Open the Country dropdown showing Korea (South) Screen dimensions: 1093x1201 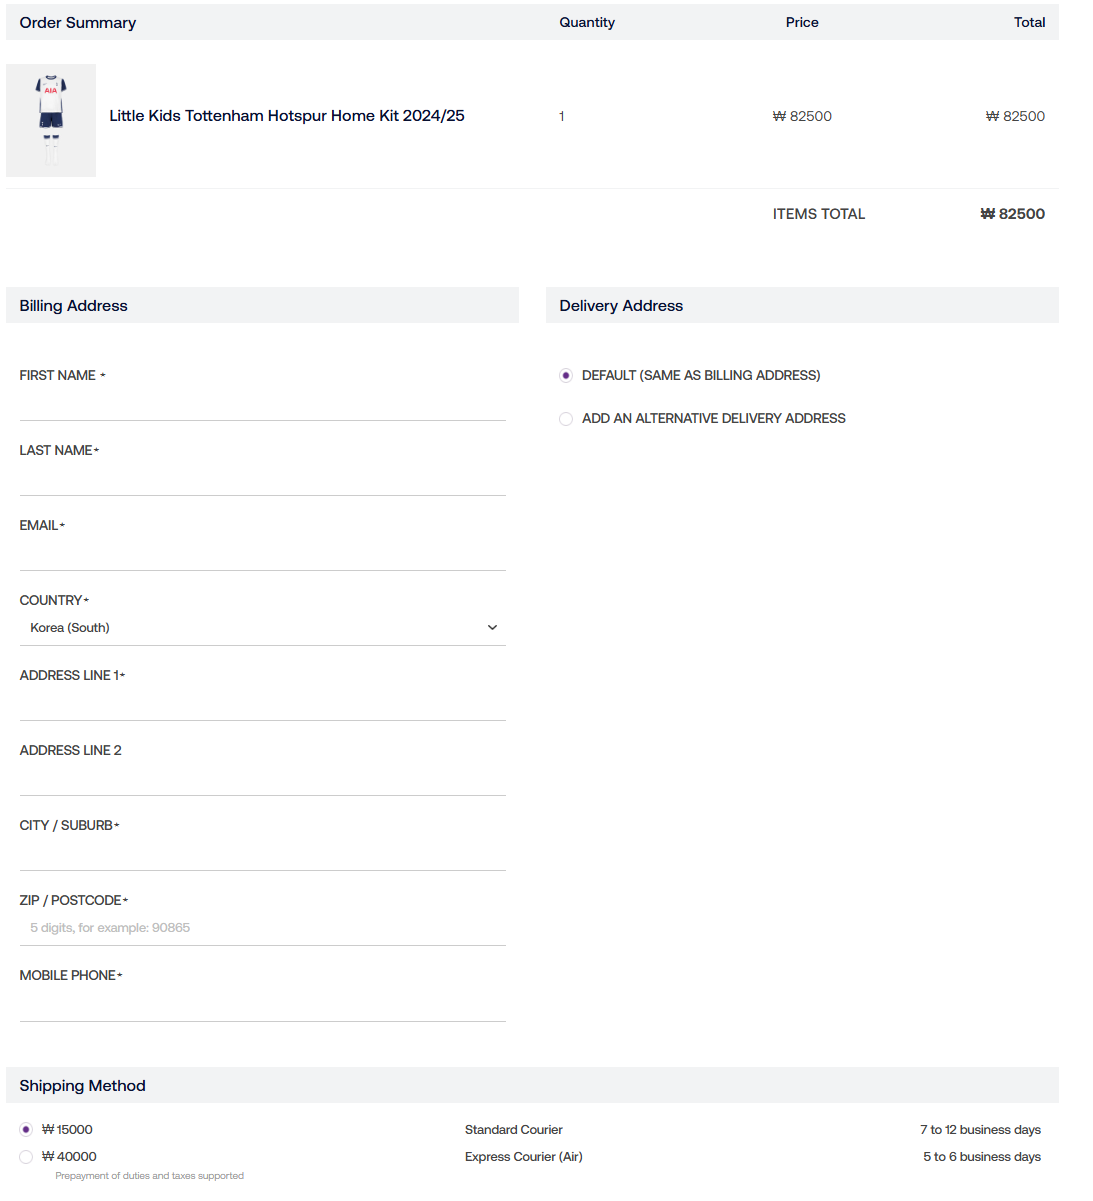[262, 628]
